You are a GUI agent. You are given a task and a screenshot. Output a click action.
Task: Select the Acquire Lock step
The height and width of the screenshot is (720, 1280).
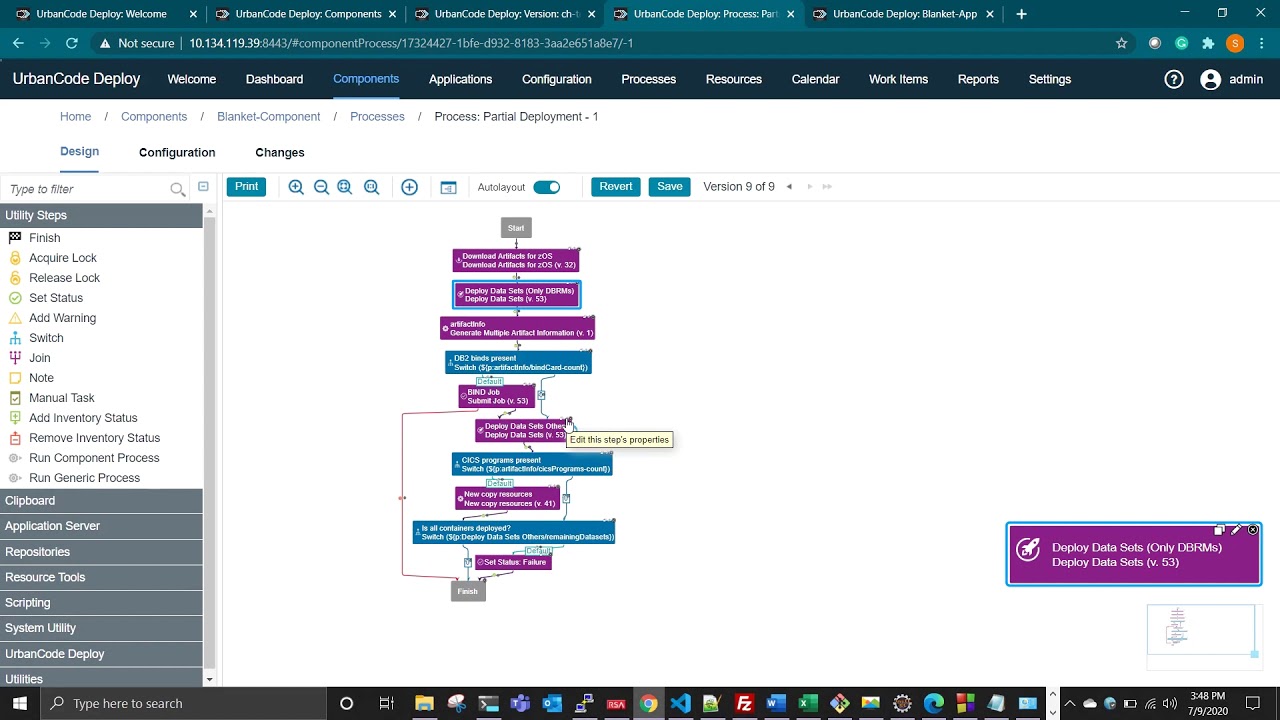[x=63, y=258]
